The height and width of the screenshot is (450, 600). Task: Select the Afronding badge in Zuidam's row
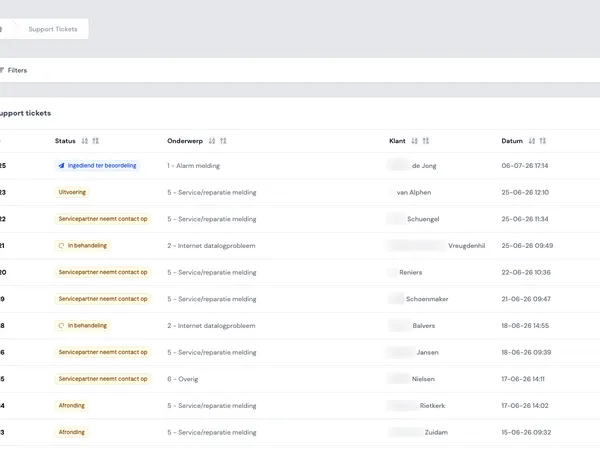coord(72,432)
